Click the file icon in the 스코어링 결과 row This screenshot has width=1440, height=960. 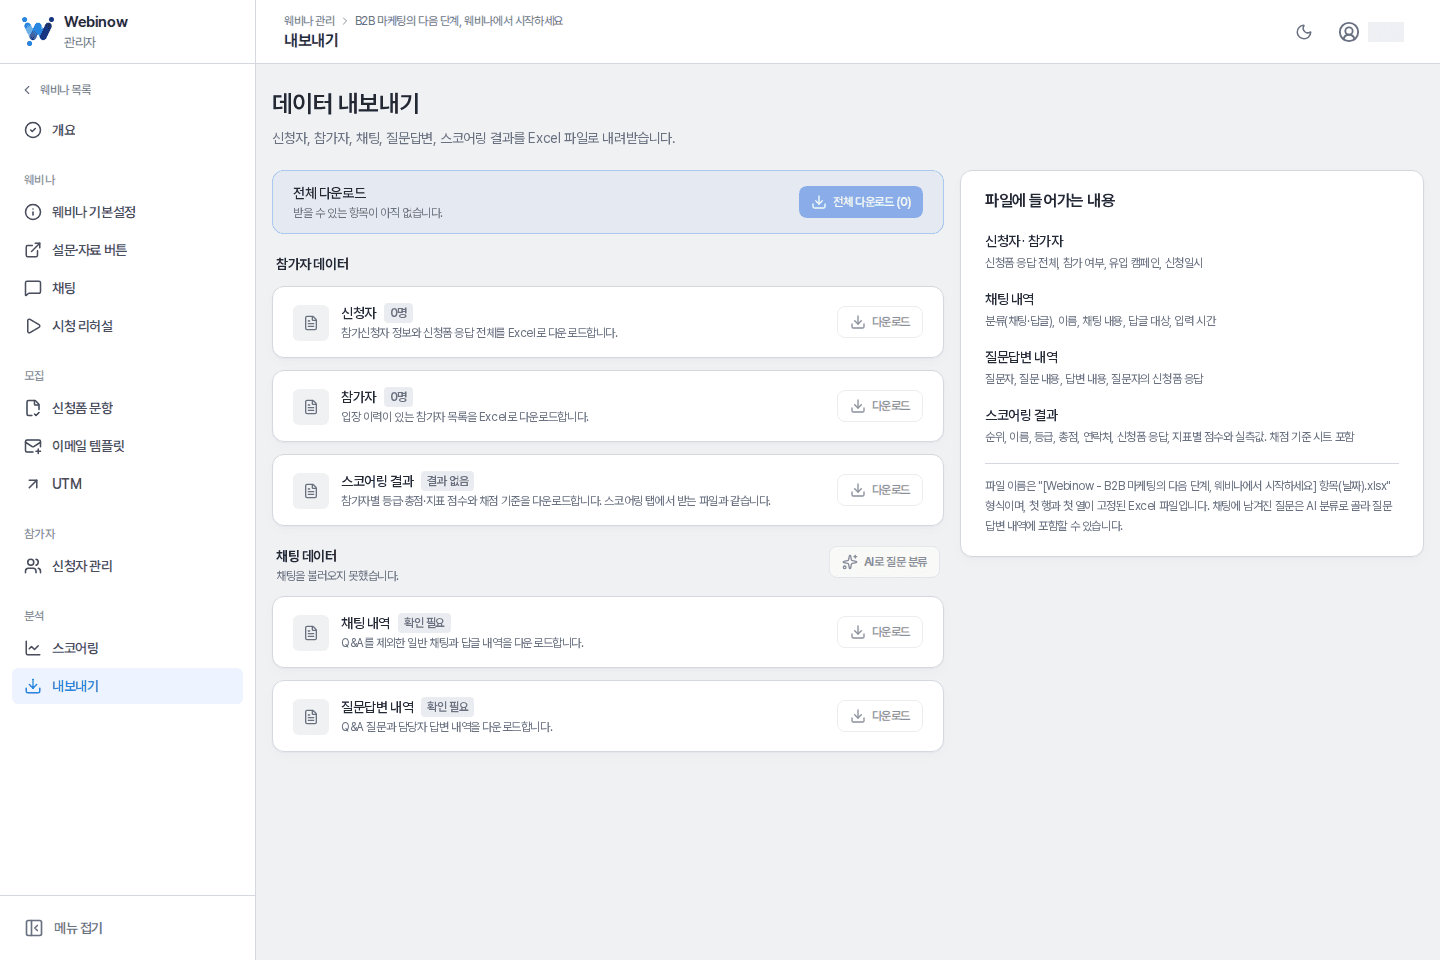[x=311, y=491]
